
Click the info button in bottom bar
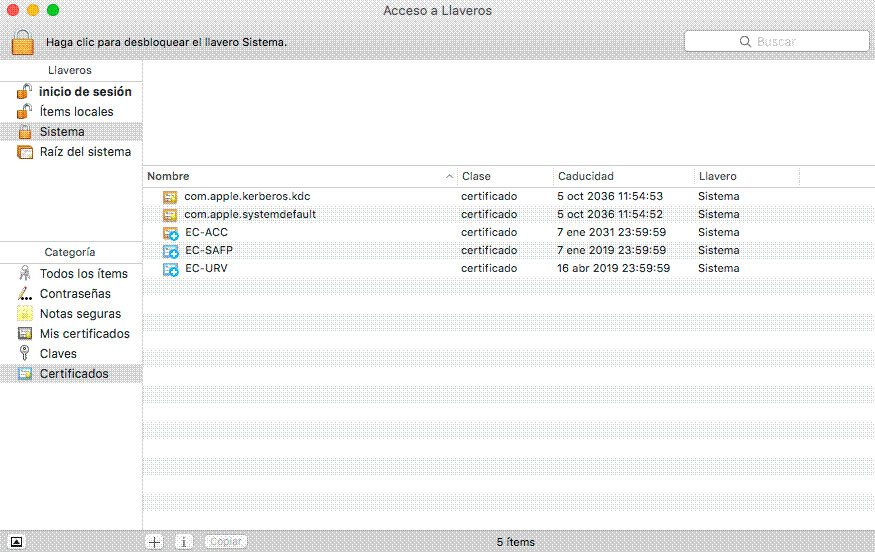(x=184, y=541)
